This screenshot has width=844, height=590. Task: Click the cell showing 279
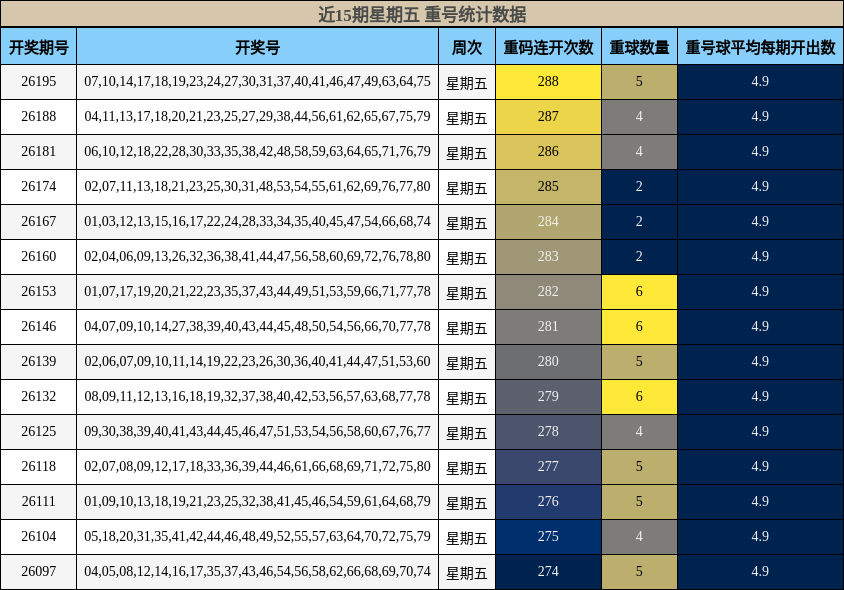(x=548, y=397)
